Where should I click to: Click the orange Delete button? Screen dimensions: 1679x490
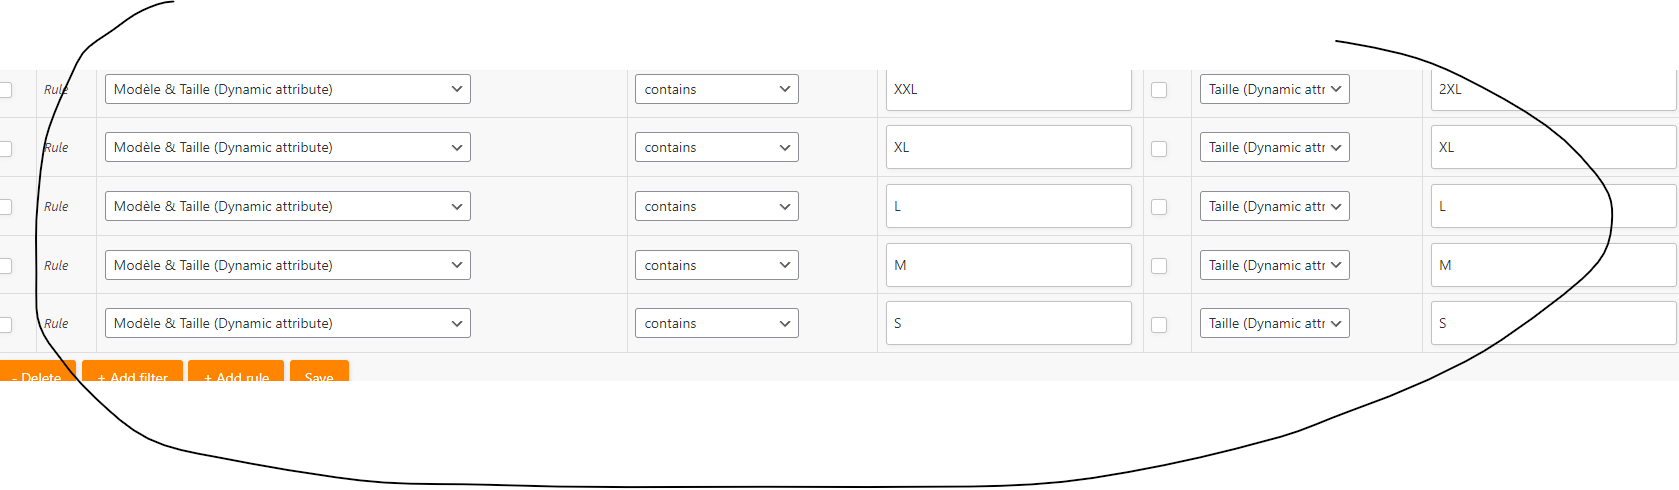(37, 371)
